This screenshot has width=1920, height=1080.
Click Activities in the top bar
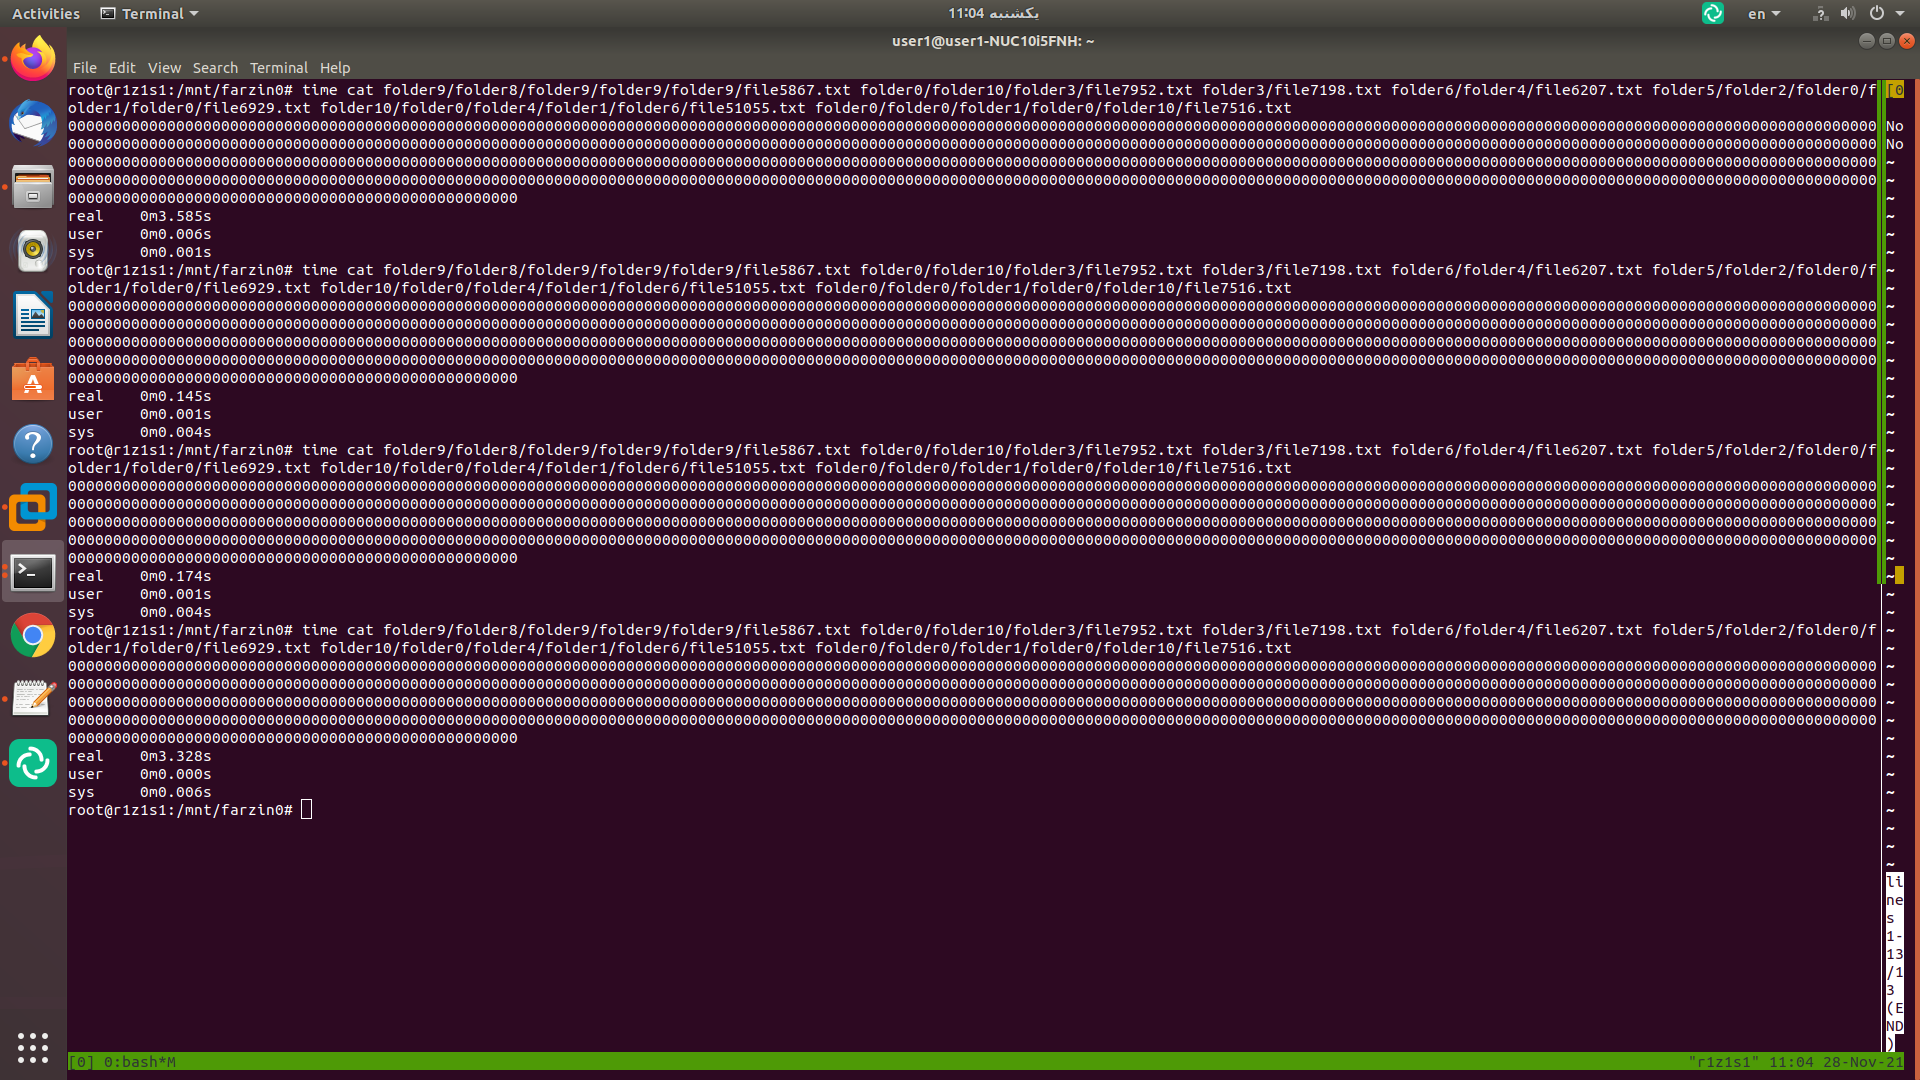coord(46,14)
